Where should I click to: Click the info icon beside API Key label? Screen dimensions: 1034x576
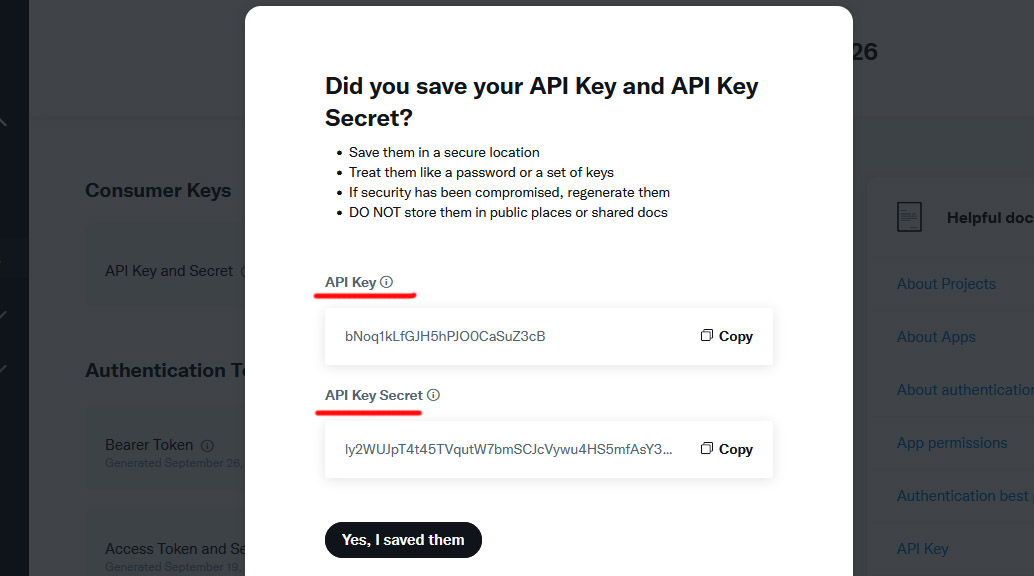(x=387, y=282)
